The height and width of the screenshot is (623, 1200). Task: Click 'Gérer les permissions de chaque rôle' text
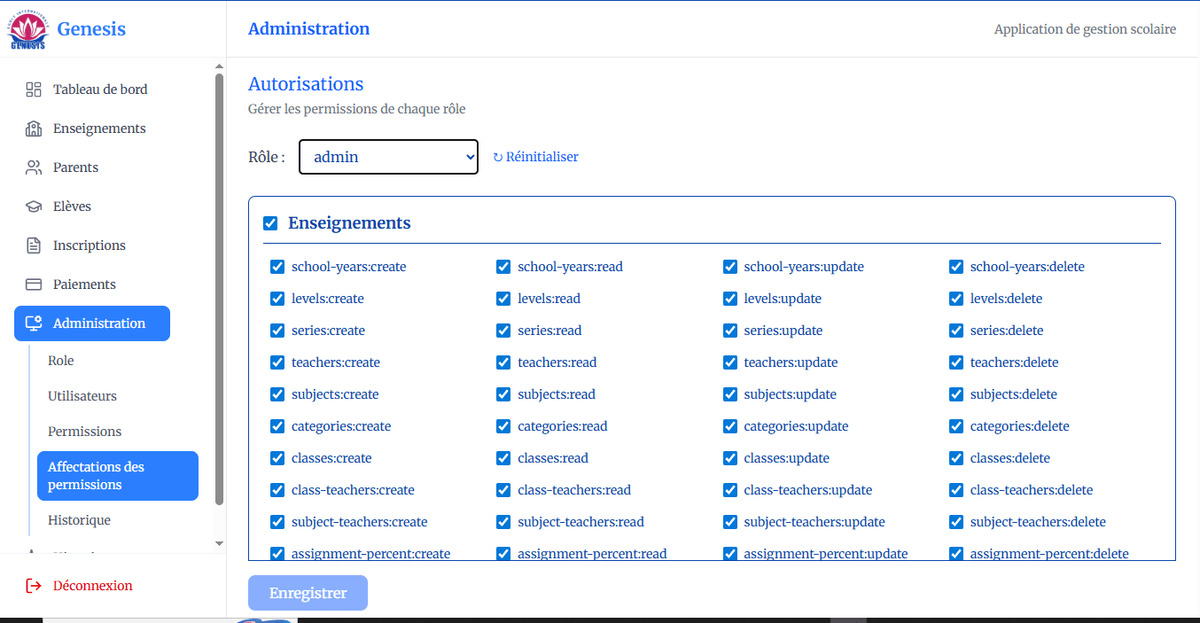(x=357, y=108)
